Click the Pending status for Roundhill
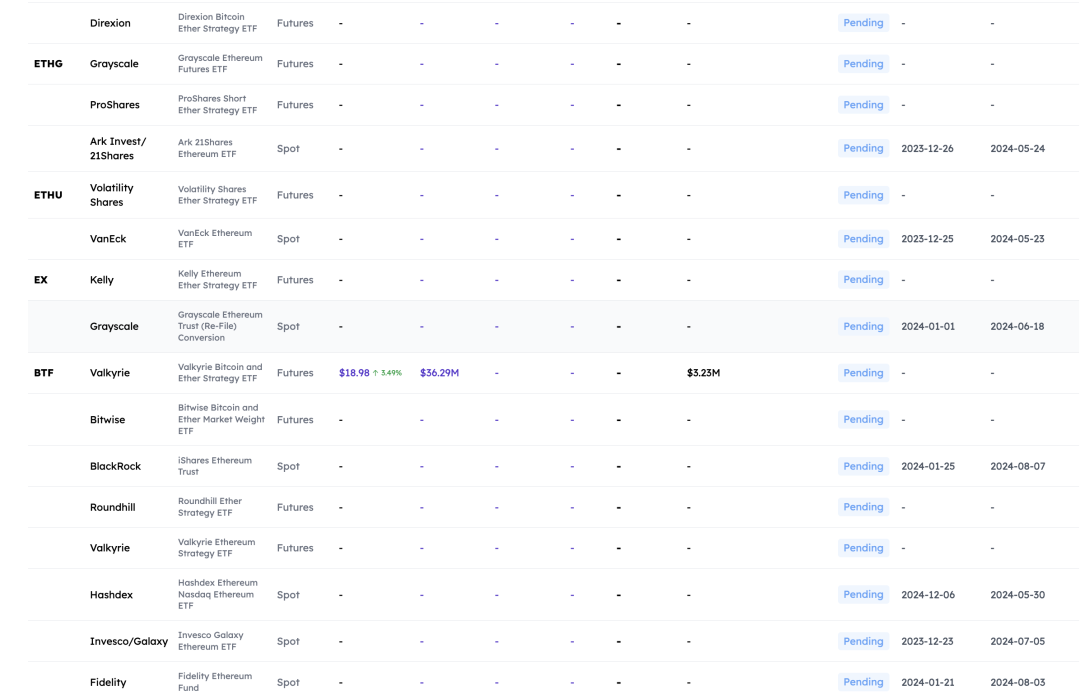Viewport: 1080px width, 694px height. click(x=863, y=507)
